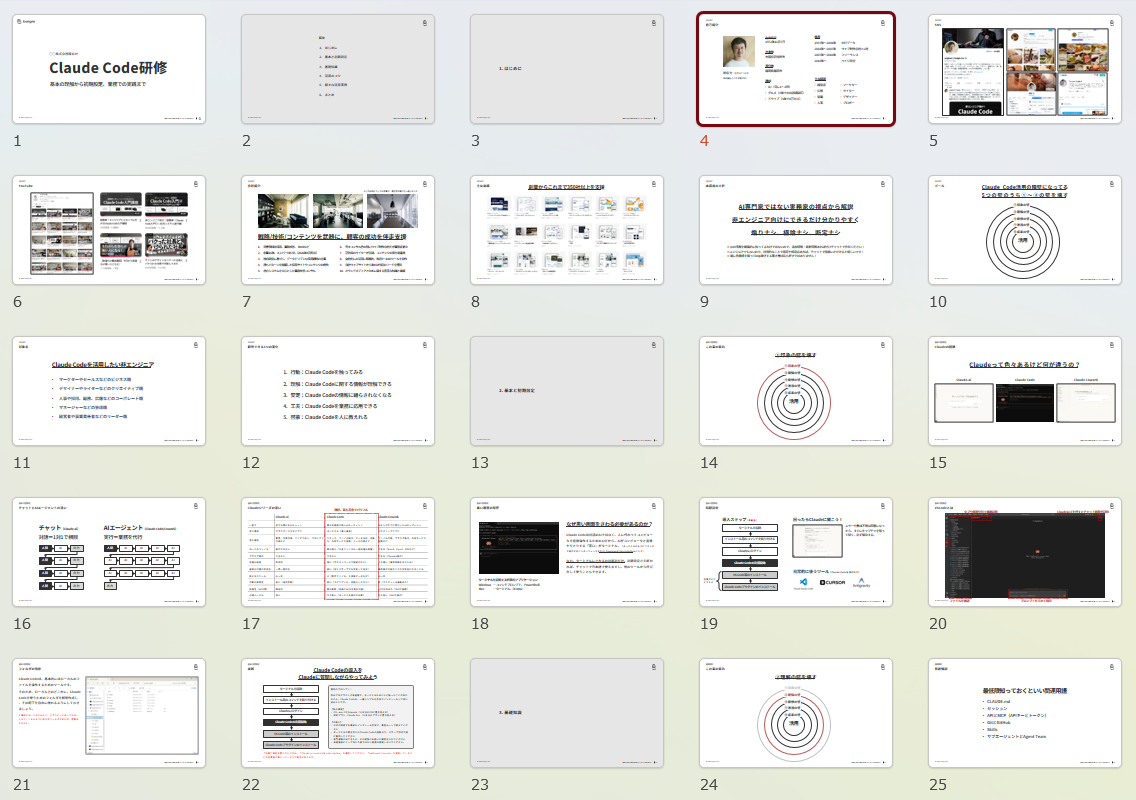Select slide 1 titled Claude Code研修
The height and width of the screenshot is (800, 1136).
click(109, 69)
